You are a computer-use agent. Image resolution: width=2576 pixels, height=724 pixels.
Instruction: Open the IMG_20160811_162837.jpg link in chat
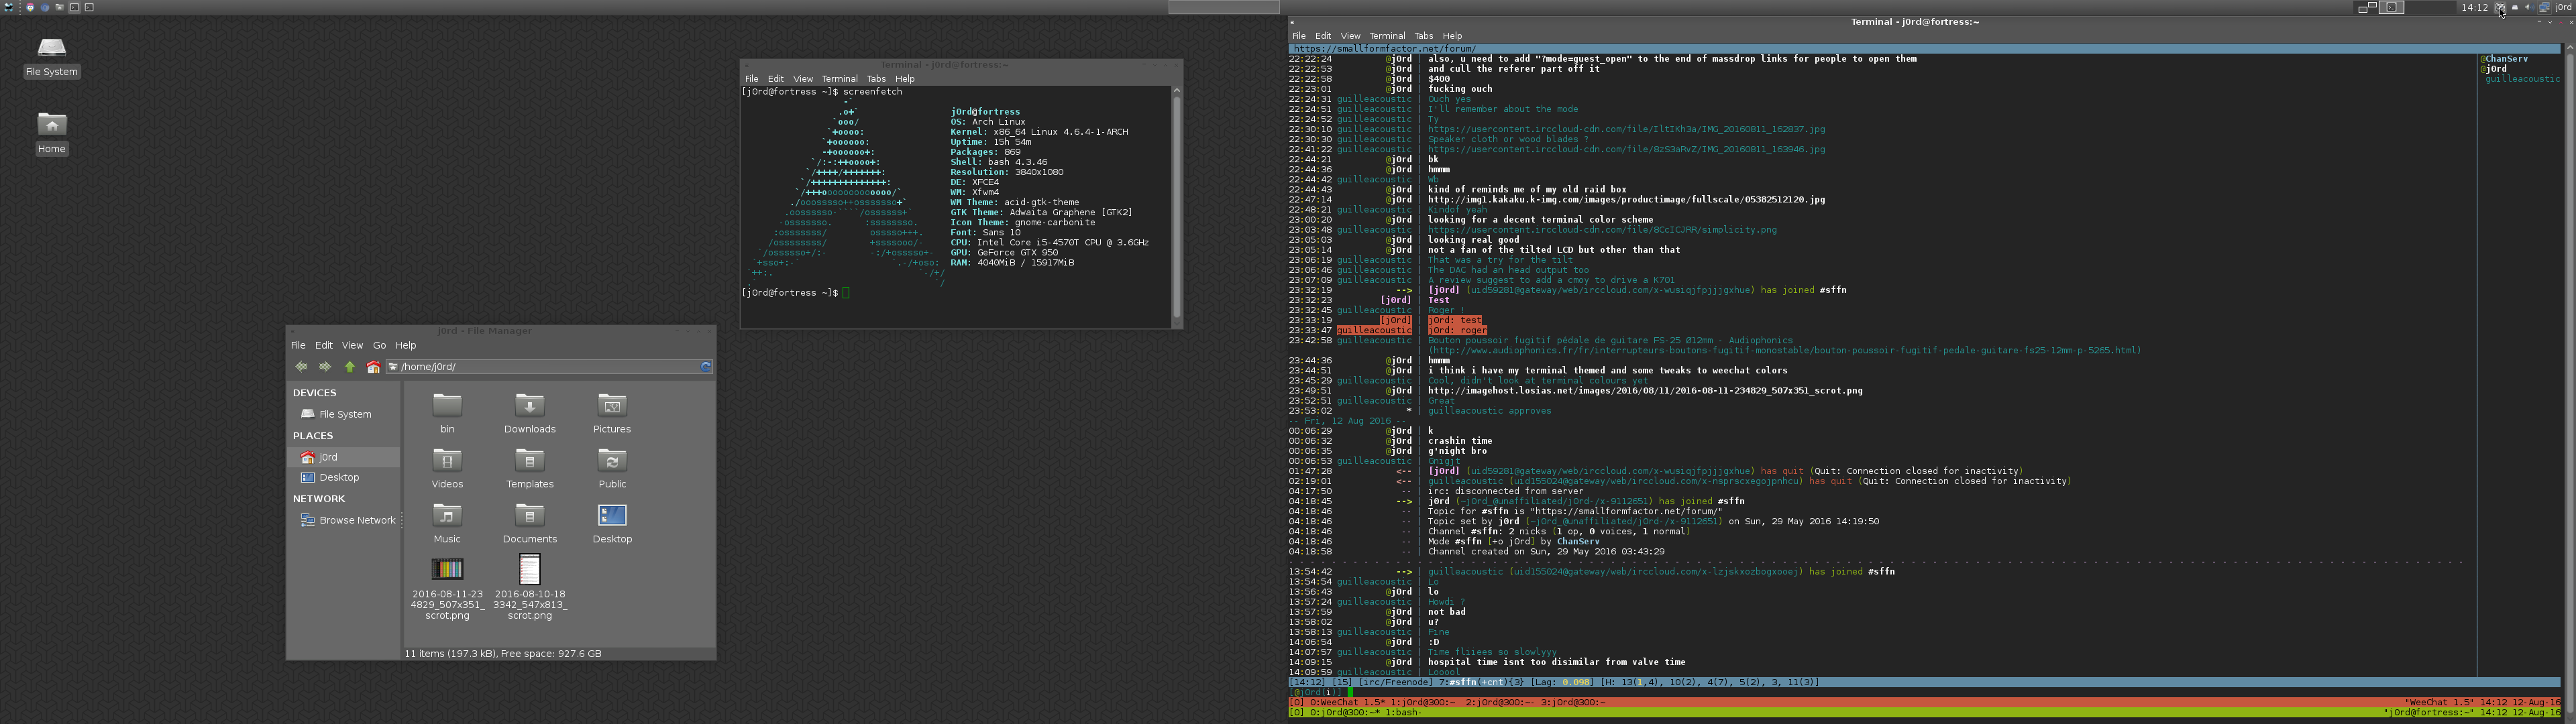click(x=1626, y=129)
